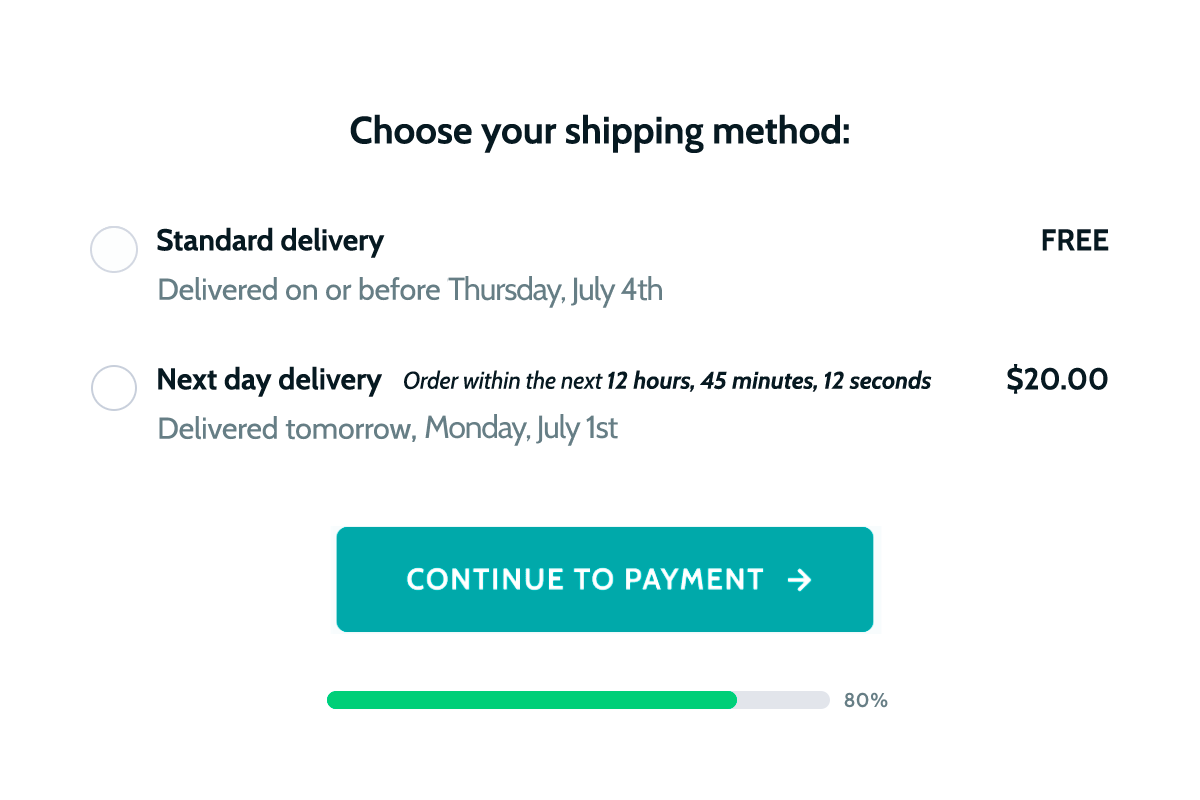Click the FREE shipping price
The width and height of the screenshot is (1200, 800).
point(1074,241)
